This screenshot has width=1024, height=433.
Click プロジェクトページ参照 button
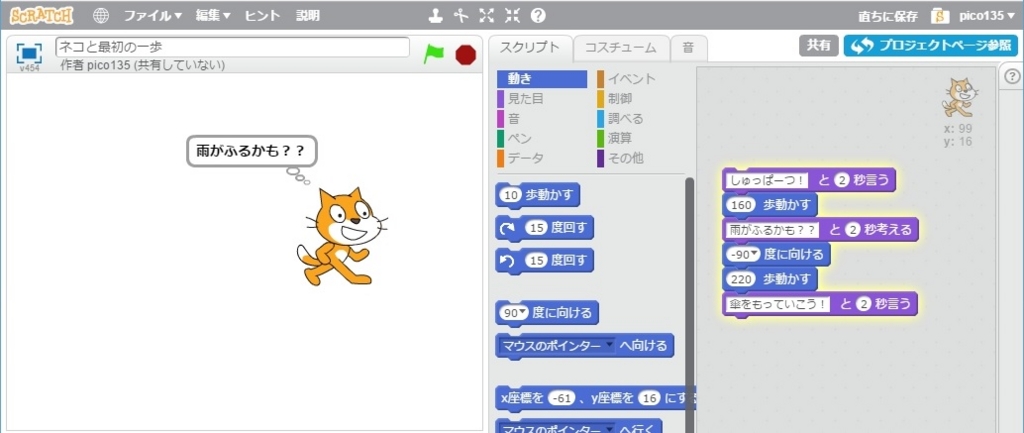click(930, 45)
